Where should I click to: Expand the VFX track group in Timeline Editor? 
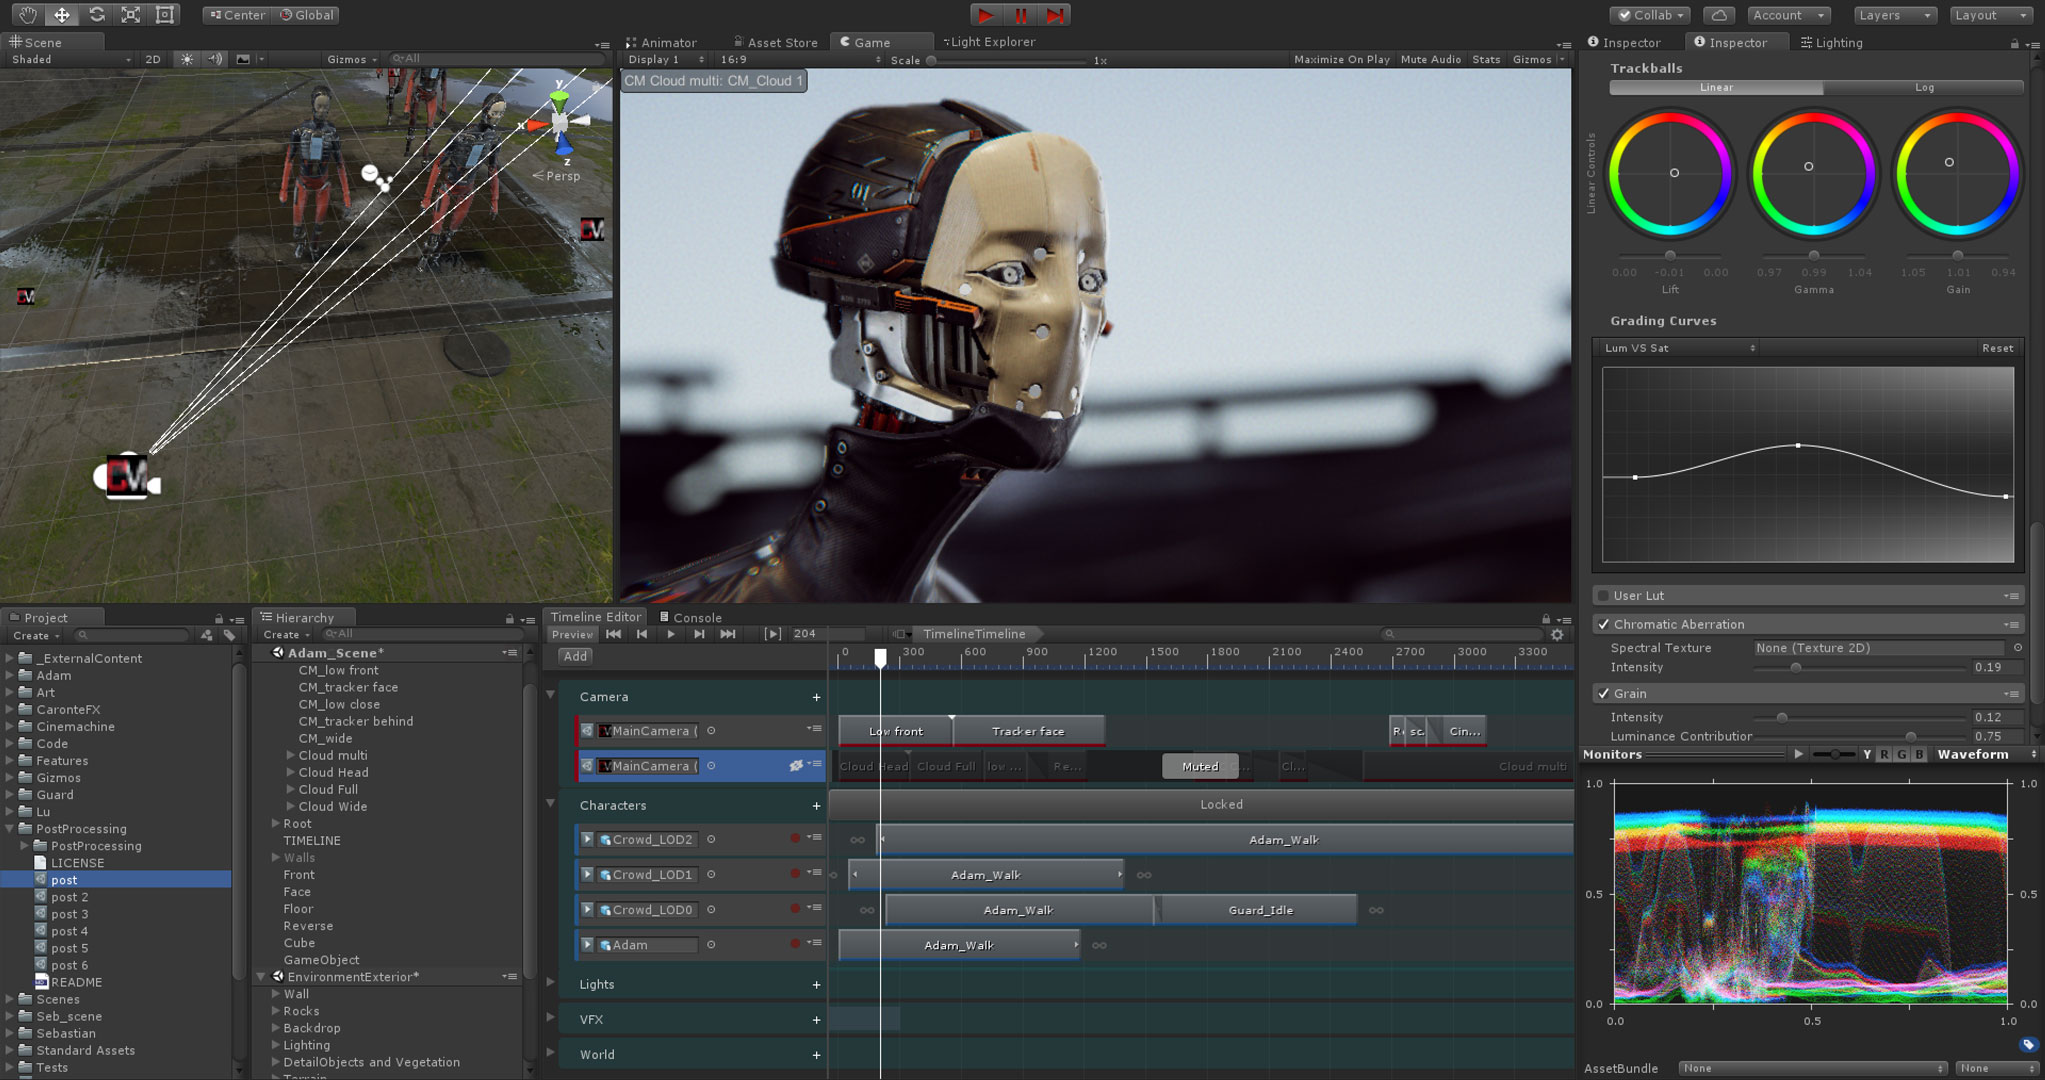[x=559, y=1019]
